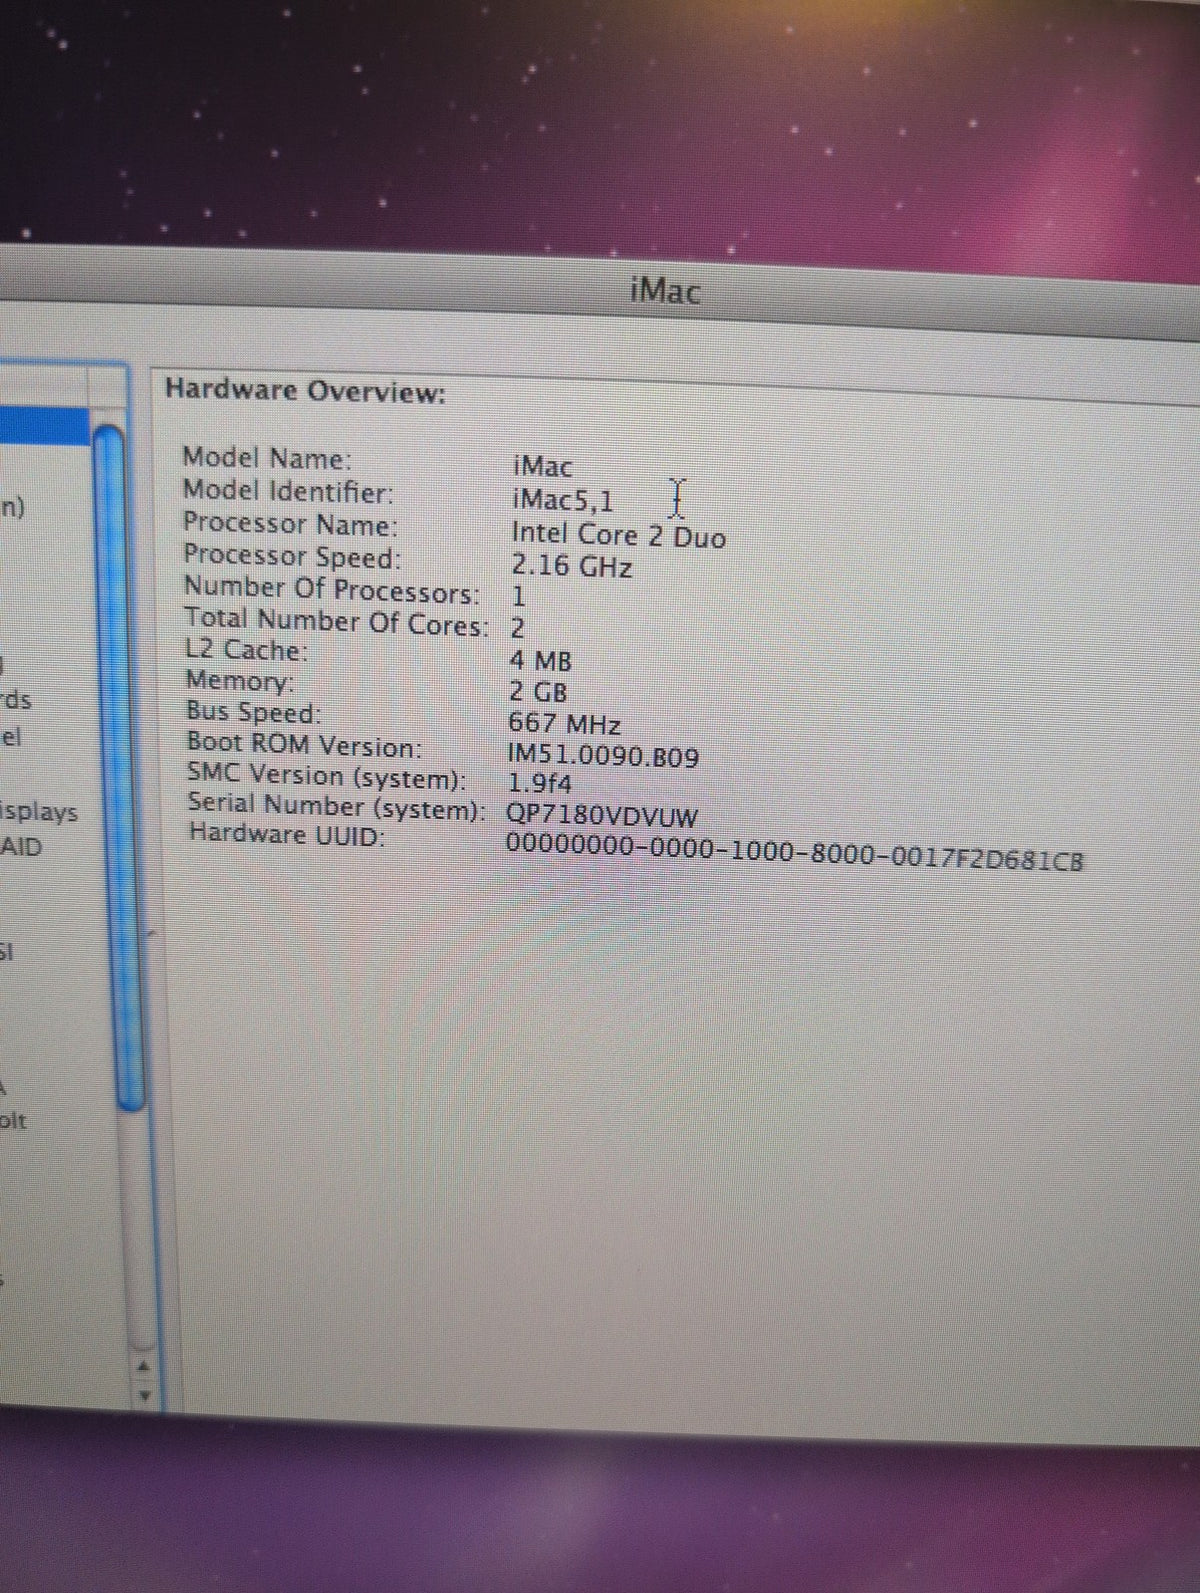
Task: Click the 'Total Number Of Cores:' label
Action: (337, 622)
